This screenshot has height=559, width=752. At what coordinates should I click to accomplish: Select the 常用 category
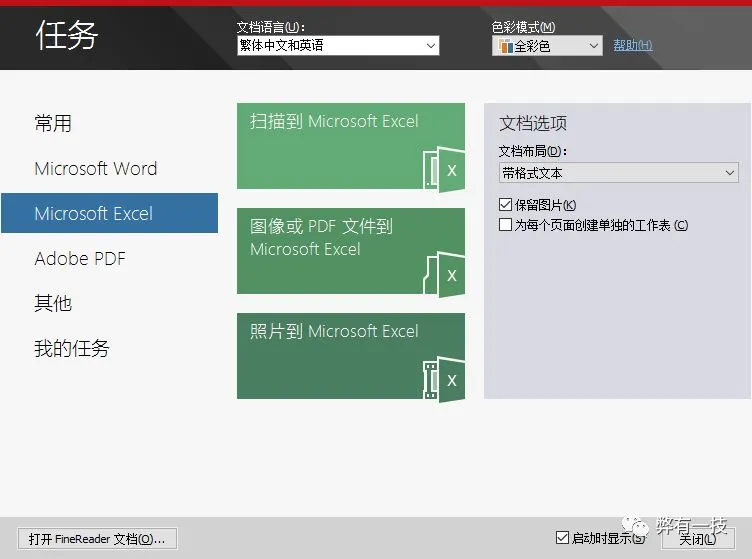[53, 123]
